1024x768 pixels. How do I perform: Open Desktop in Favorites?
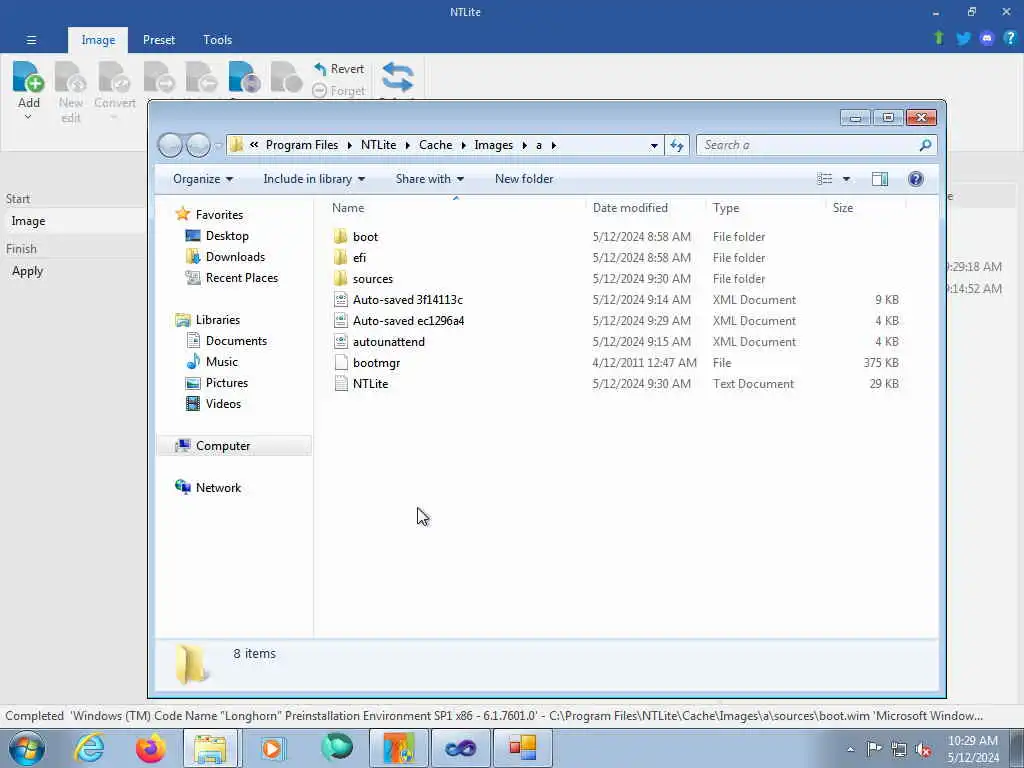(227, 236)
